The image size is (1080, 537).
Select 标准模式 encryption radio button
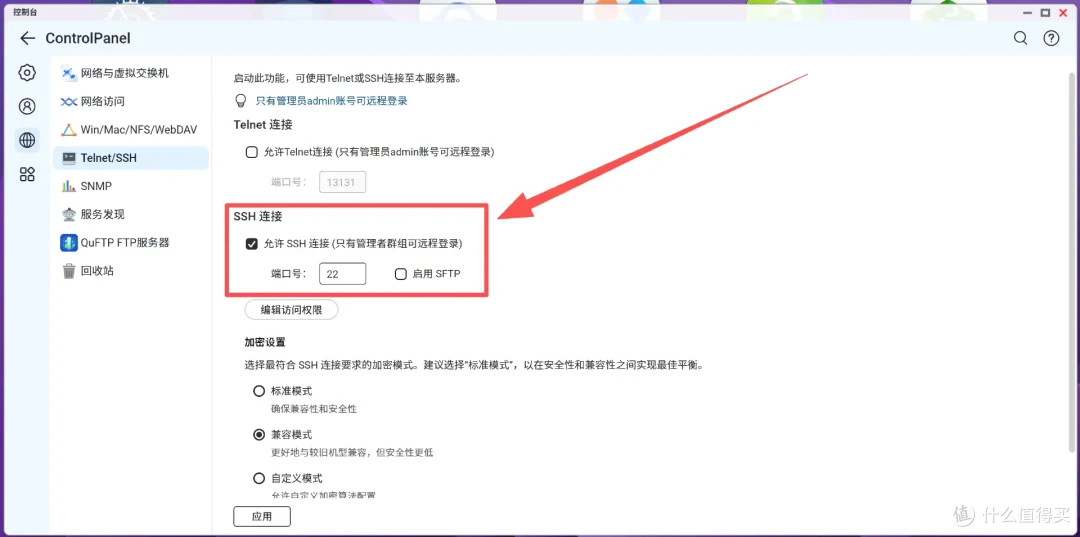(259, 391)
